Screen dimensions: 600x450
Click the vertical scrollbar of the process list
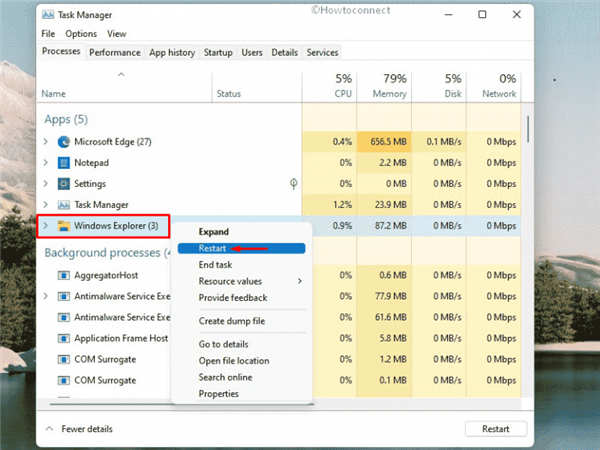tap(528, 130)
